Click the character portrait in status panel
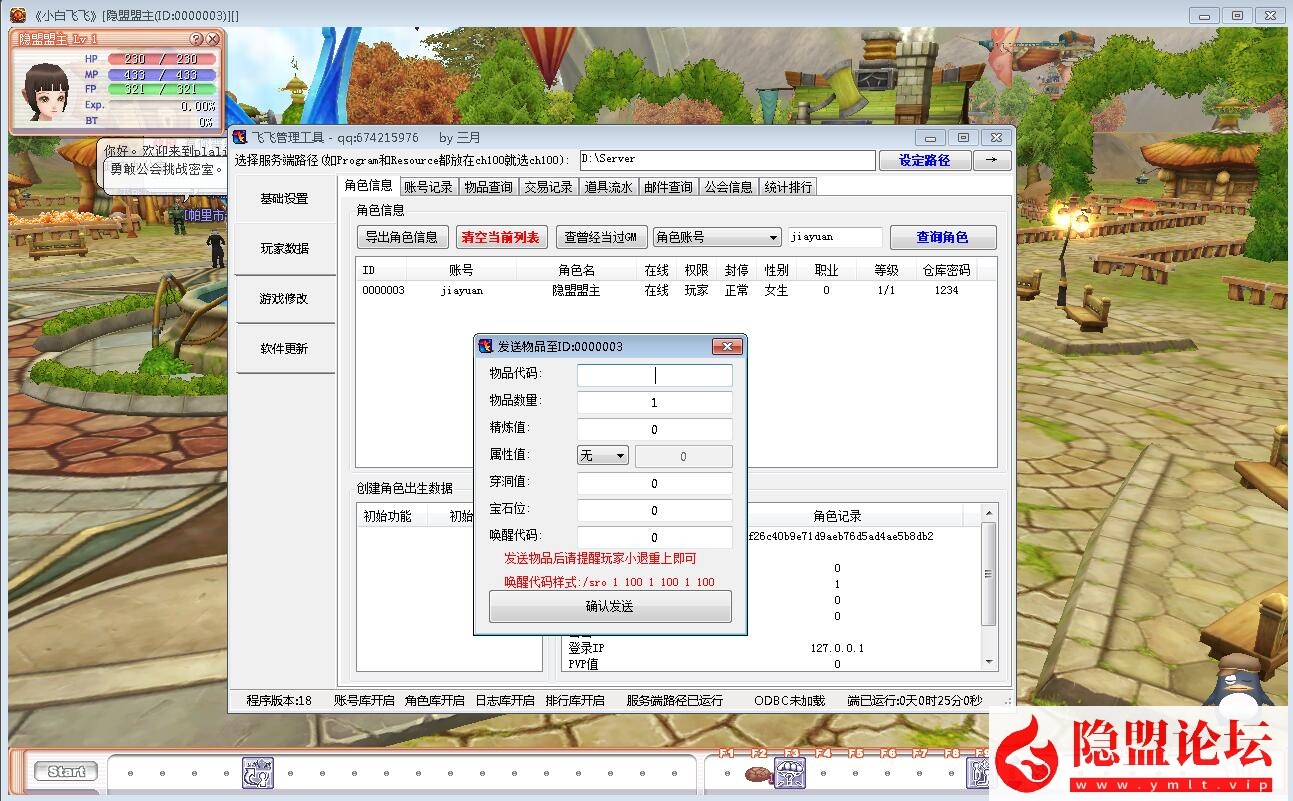 point(46,90)
